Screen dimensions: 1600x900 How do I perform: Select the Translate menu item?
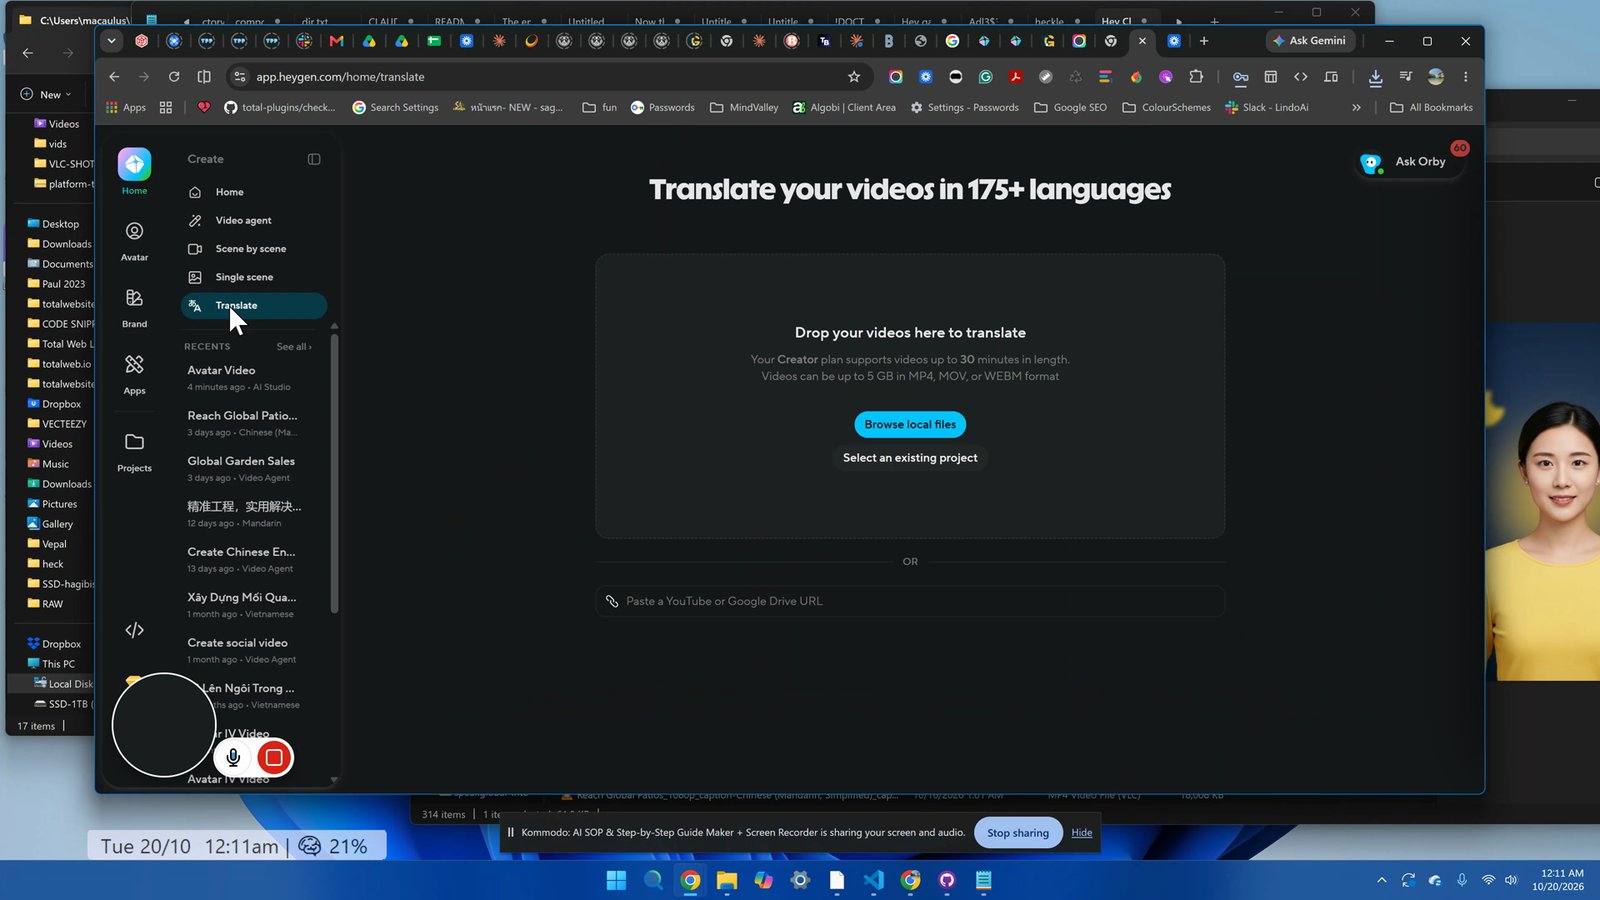(x=254, y=306)
